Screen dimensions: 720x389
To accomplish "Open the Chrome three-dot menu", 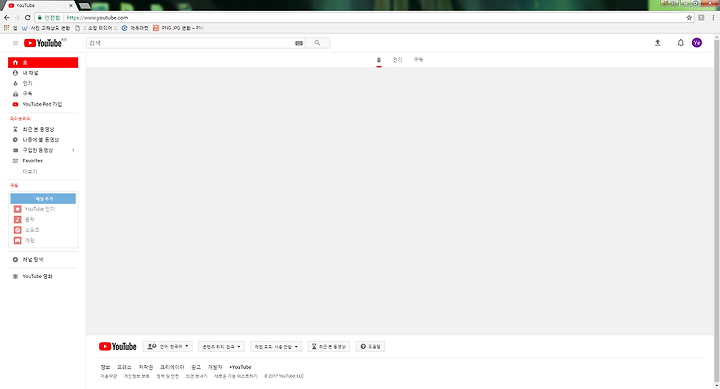I will (713, 17).
